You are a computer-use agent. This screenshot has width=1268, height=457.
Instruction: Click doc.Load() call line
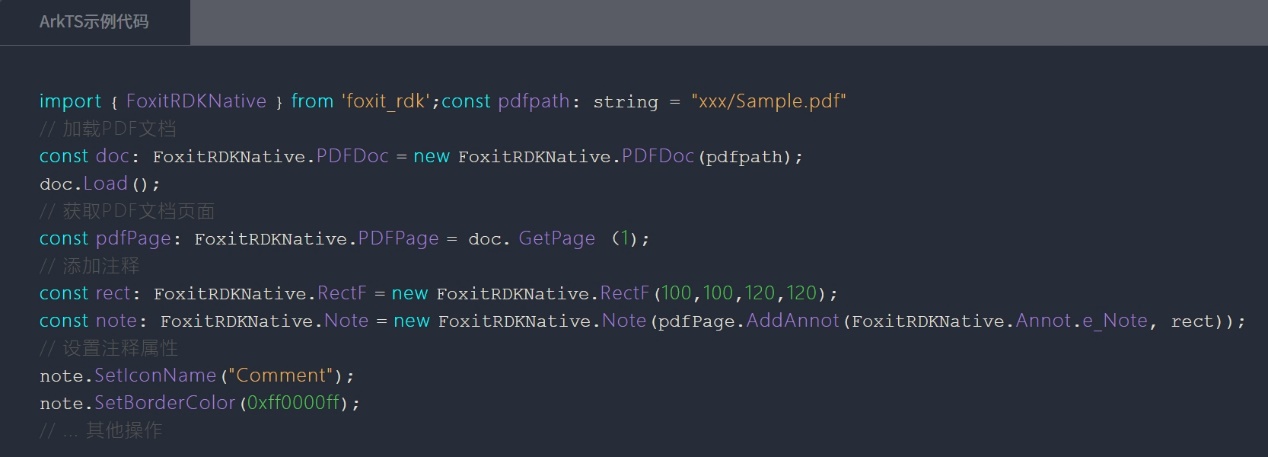99,184
